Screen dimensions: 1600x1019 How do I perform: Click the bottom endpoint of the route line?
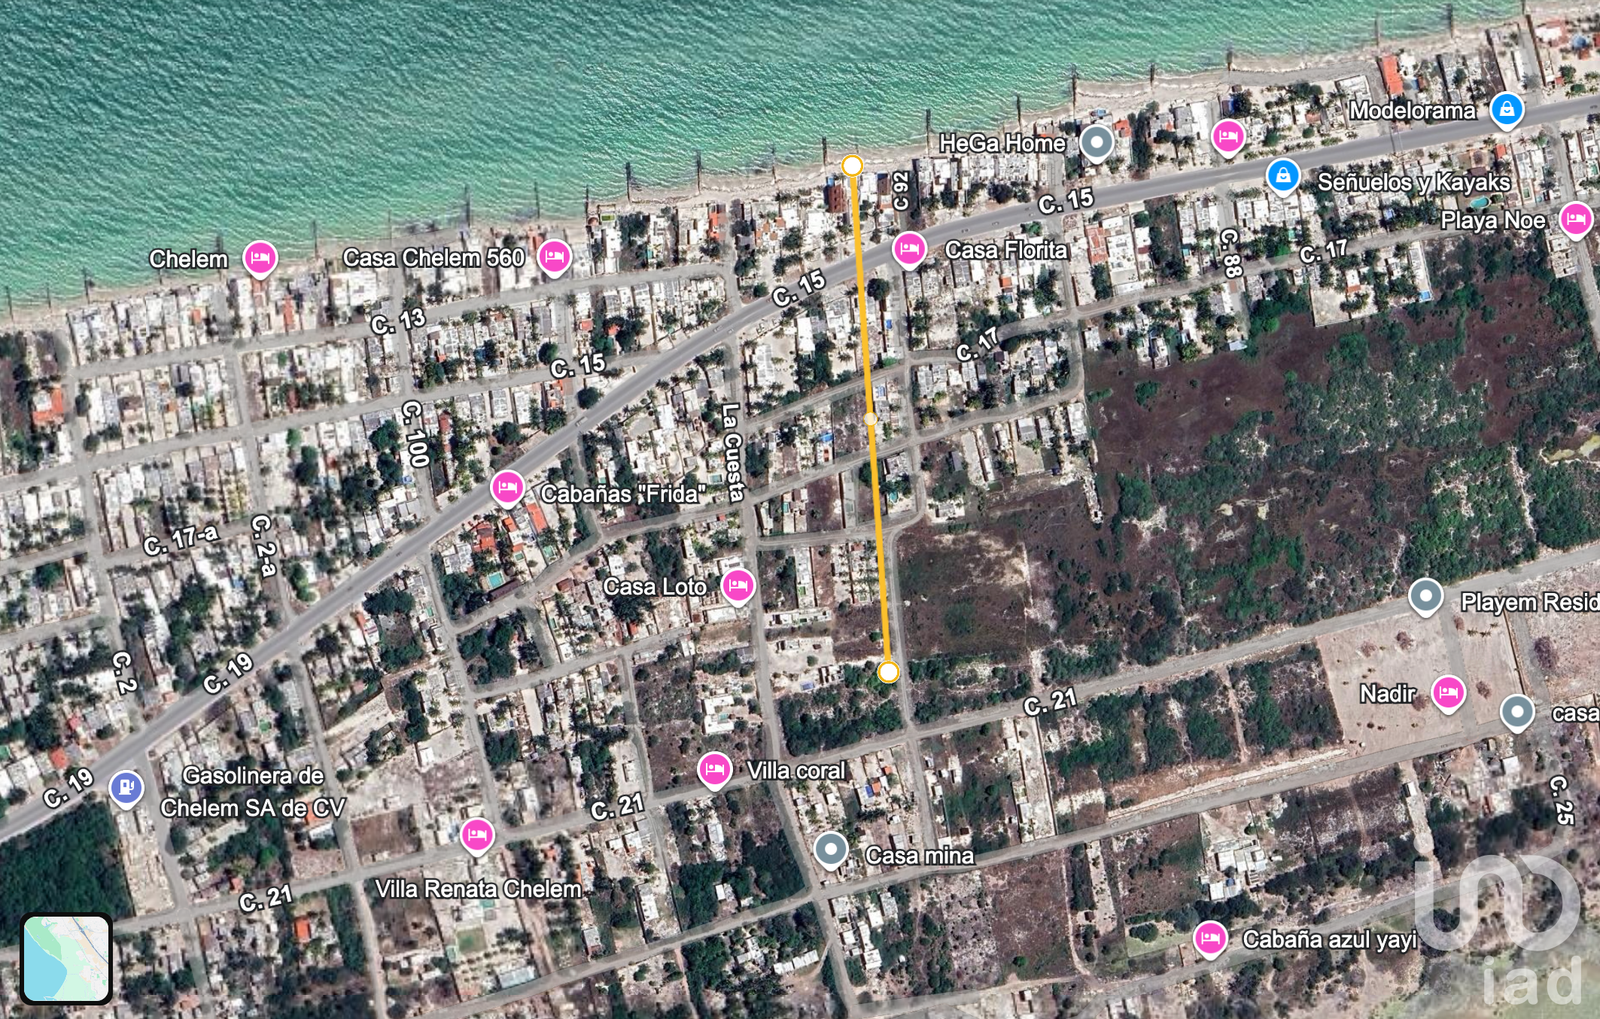tap(886, 673)
